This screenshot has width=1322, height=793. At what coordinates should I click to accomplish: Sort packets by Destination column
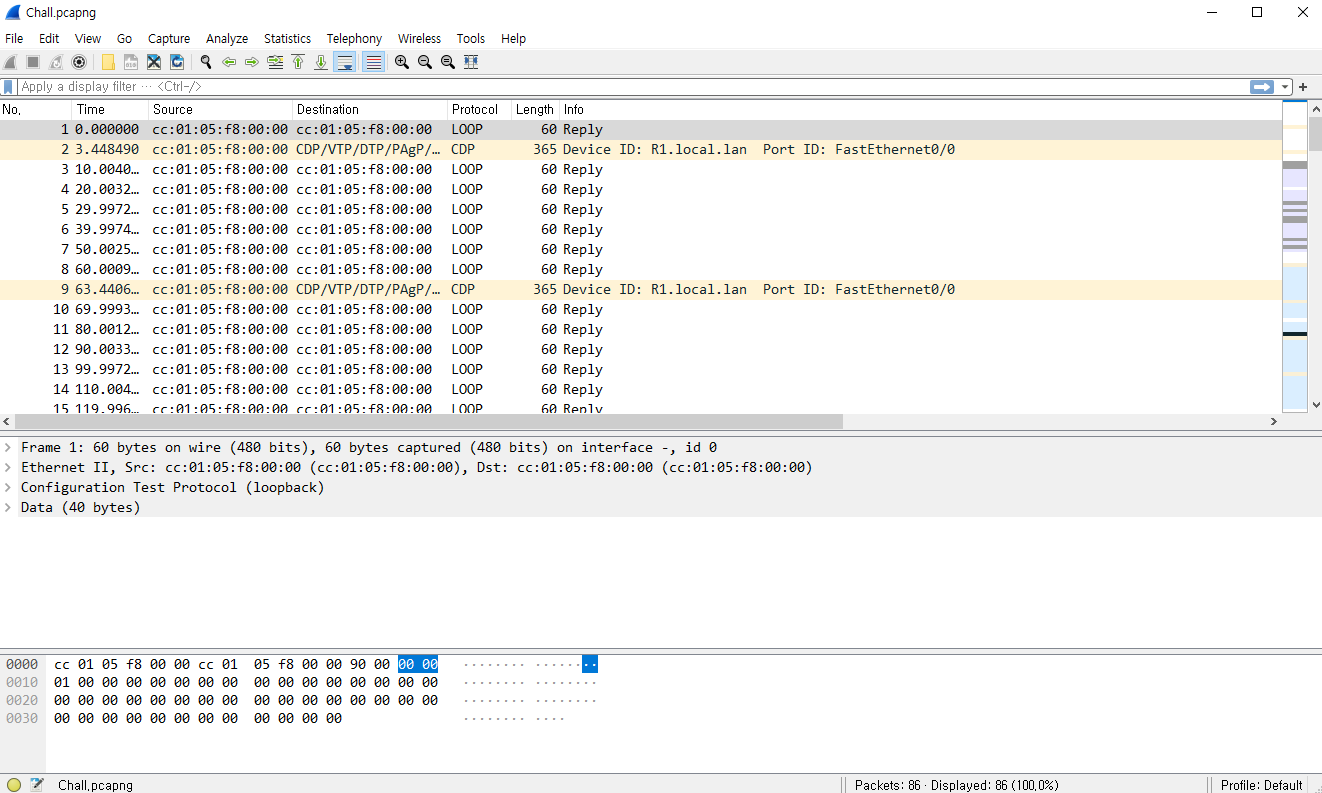370,109
